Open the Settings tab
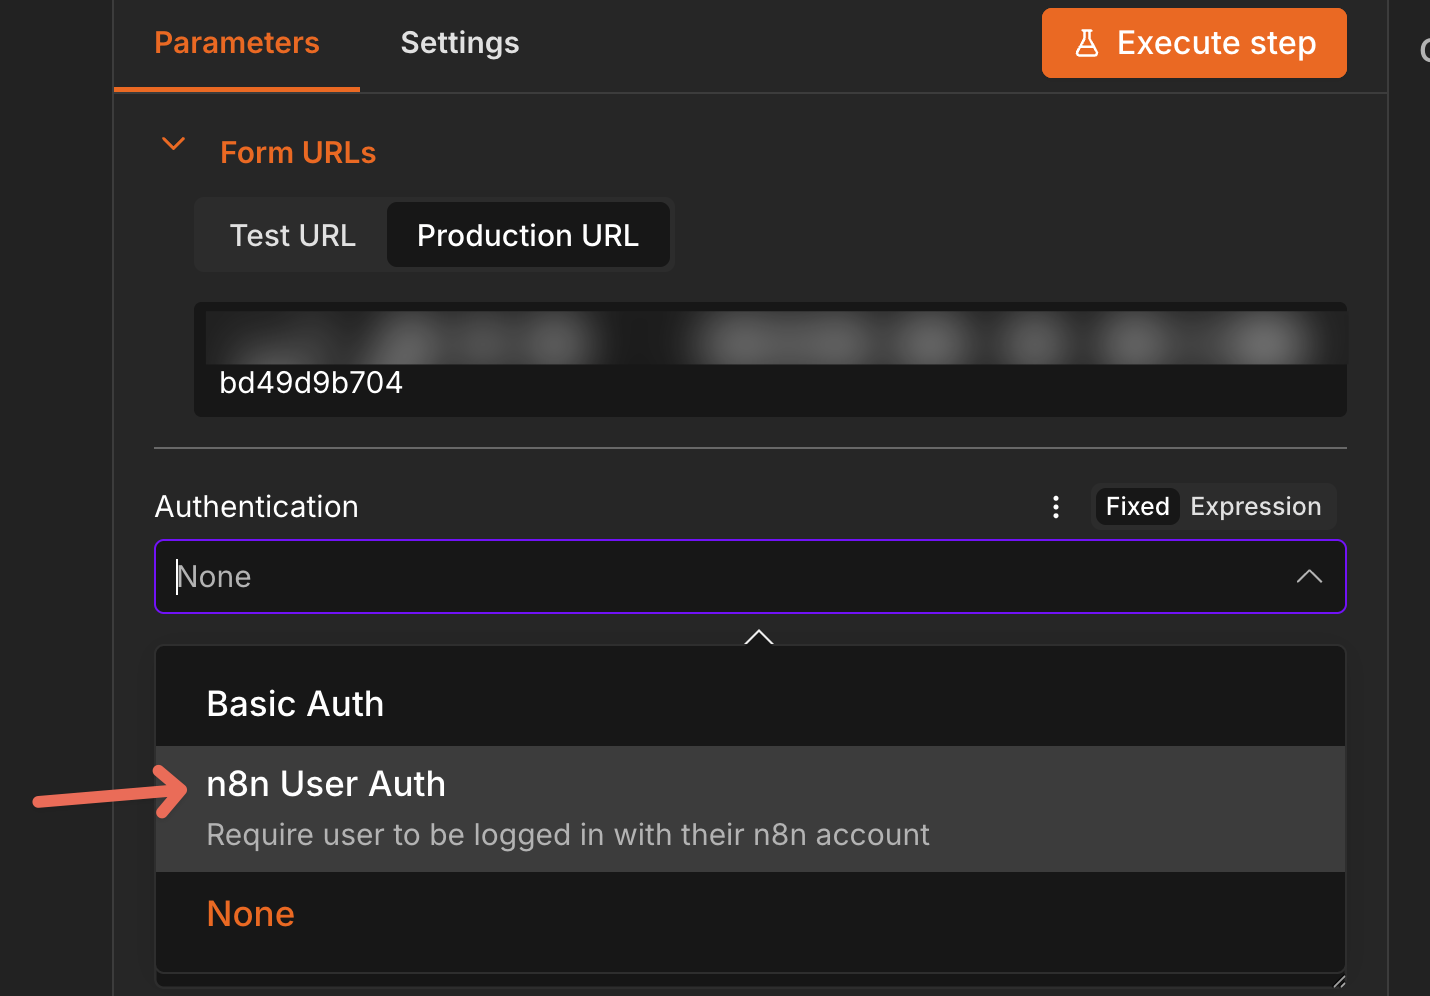Image resolution: width=1430 pixels, height=996 pixels. (x=460, y=43)
